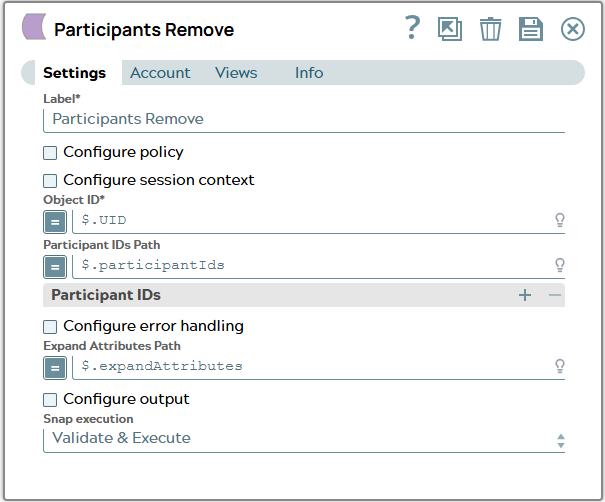Add a row to Participant IDs
605x502 pixels.
coord(525,295)
